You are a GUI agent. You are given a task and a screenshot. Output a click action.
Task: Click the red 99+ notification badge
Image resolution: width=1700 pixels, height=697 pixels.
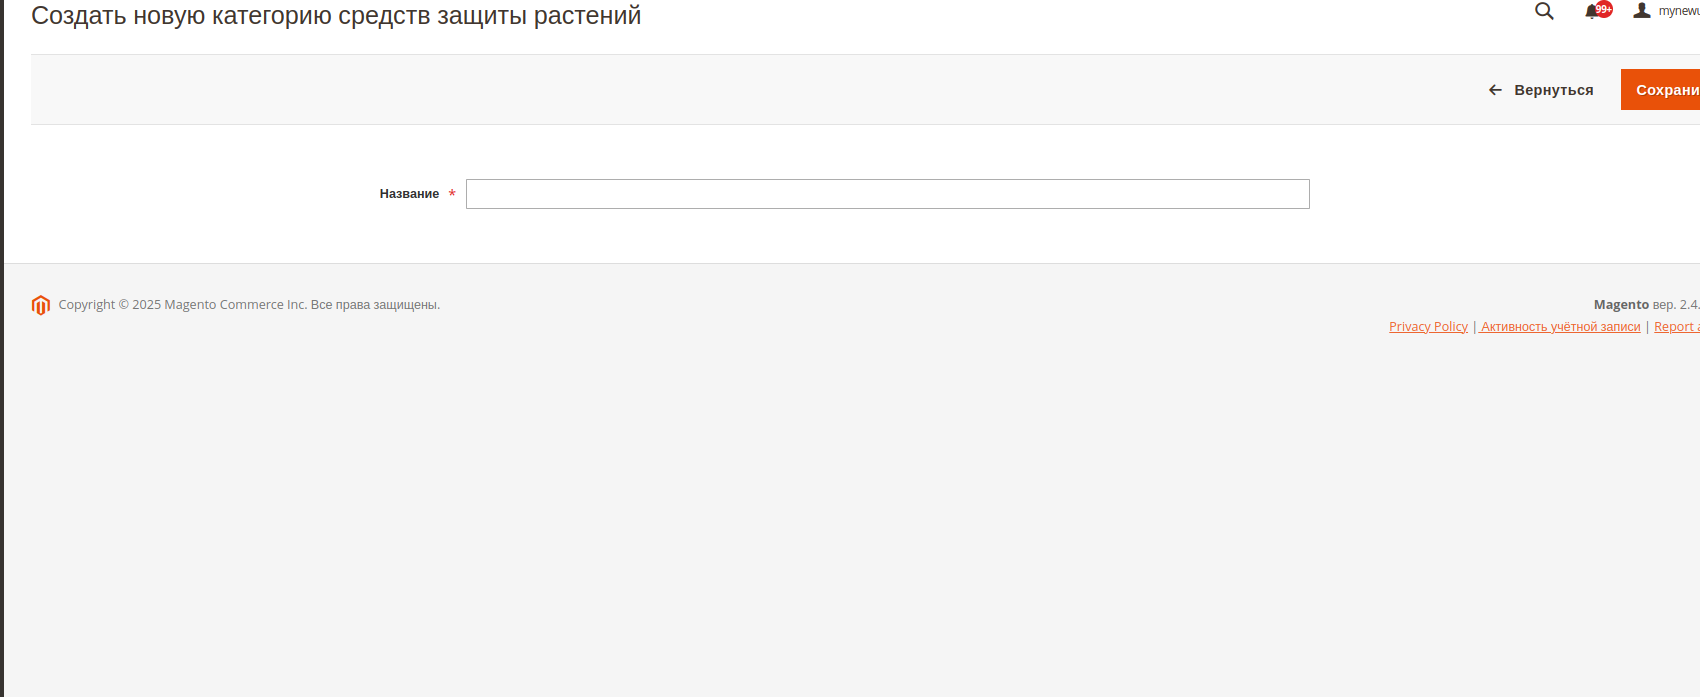[x=1604, y=9]
